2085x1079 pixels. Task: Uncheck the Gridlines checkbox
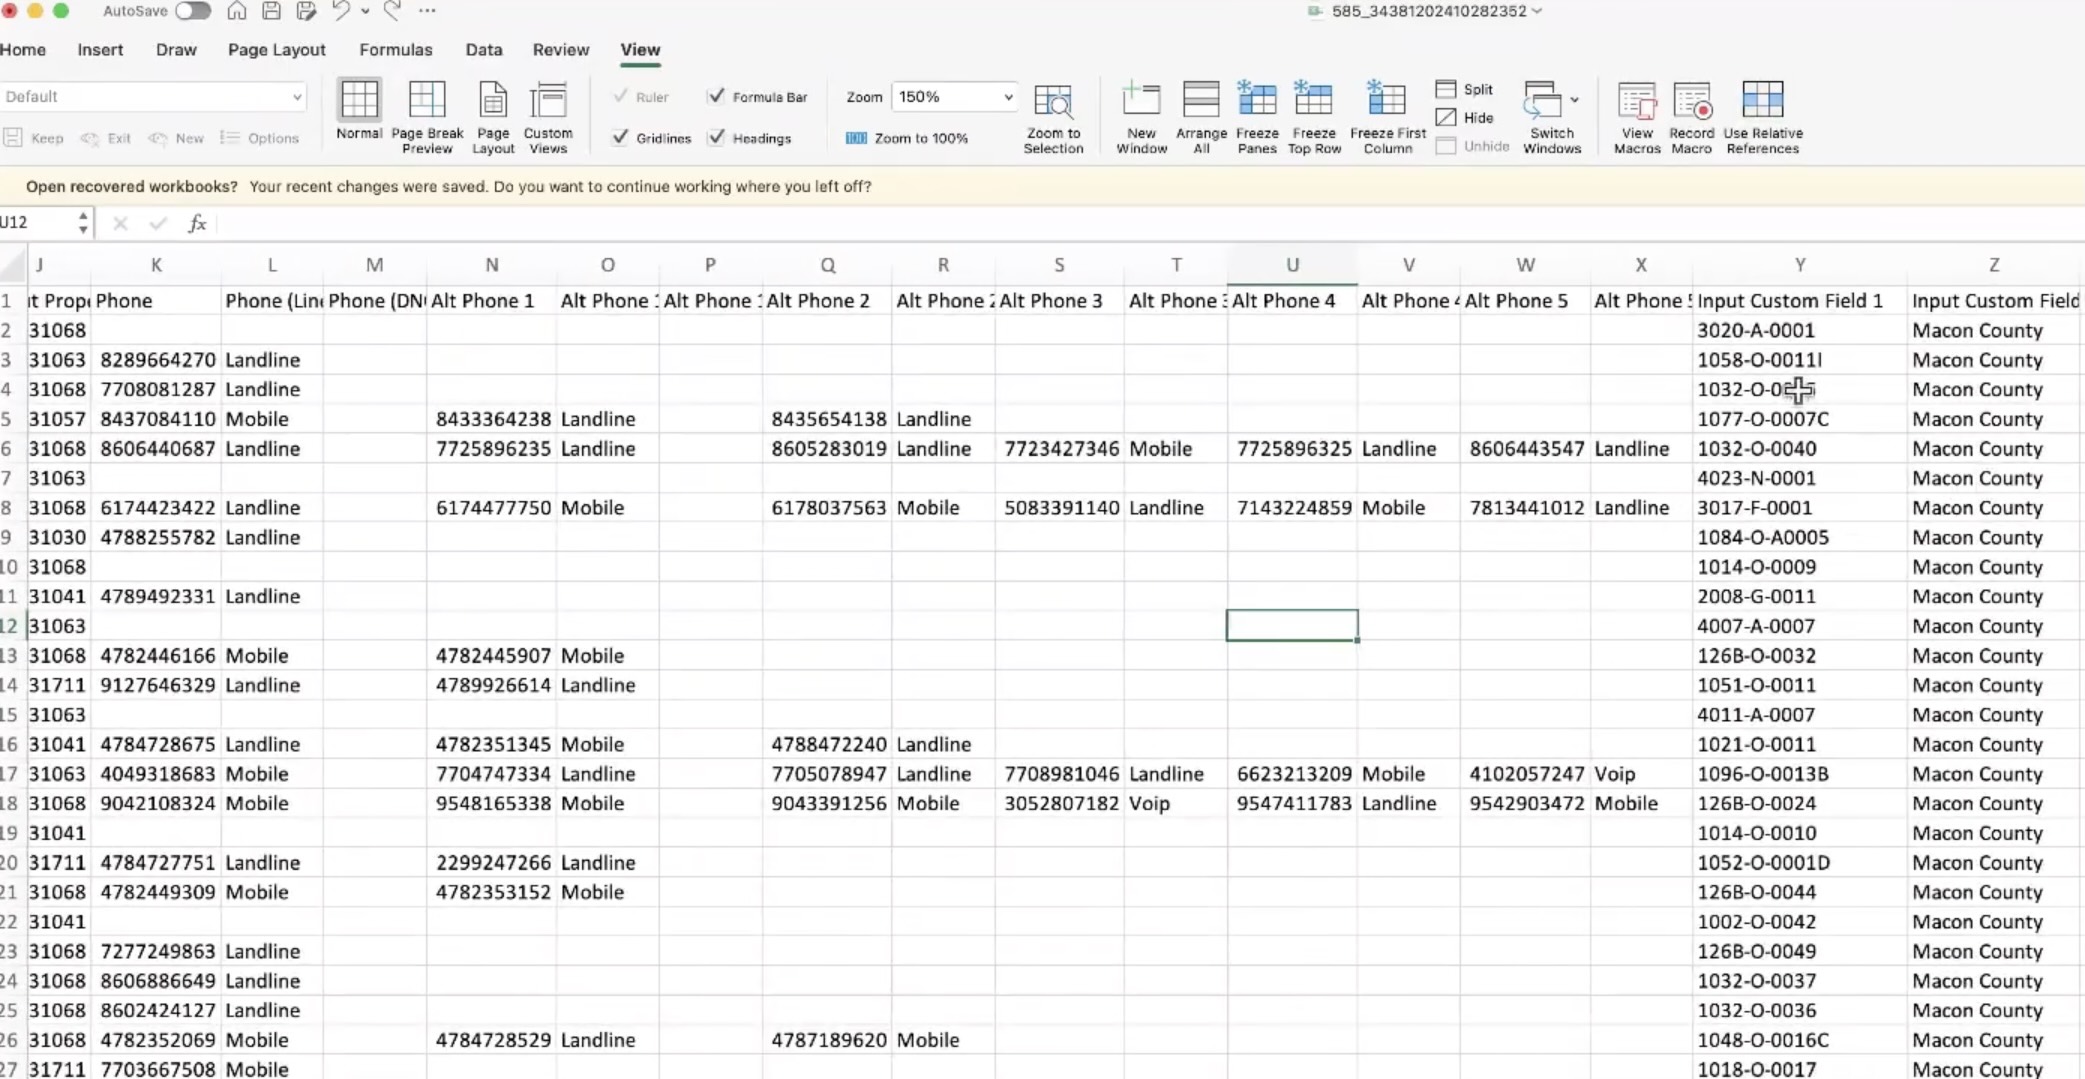click(621, 138)
